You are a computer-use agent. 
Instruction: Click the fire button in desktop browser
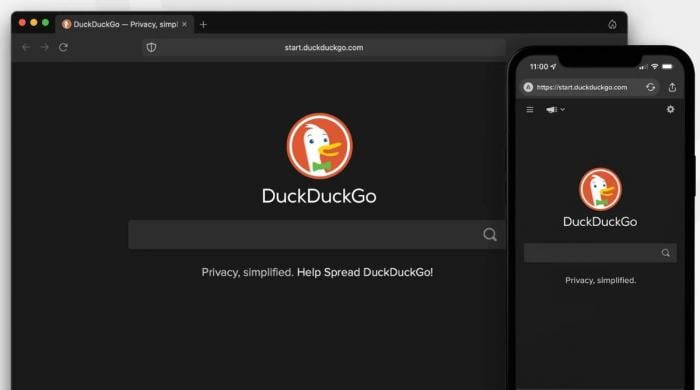click(x=612, y=25)
